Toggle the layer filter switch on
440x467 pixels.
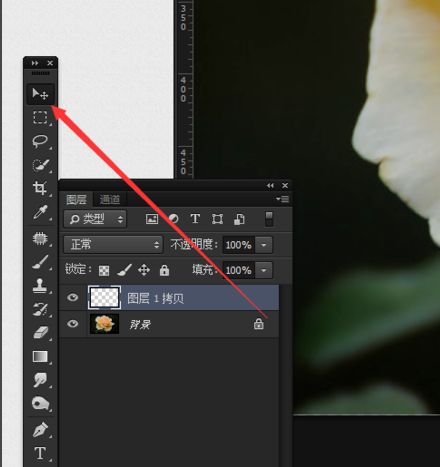tap(269, 219)
